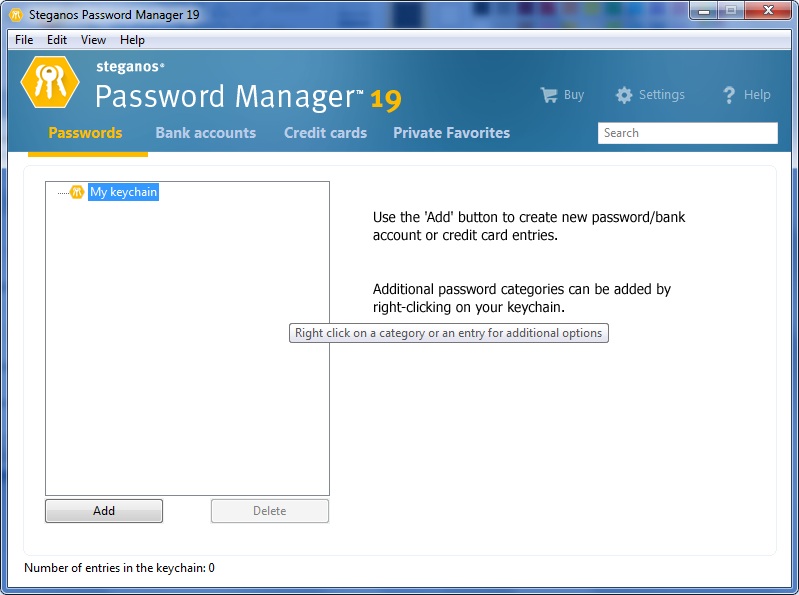
Task: Minimize the Steganos Password Manager window
Action: (704, 11)
